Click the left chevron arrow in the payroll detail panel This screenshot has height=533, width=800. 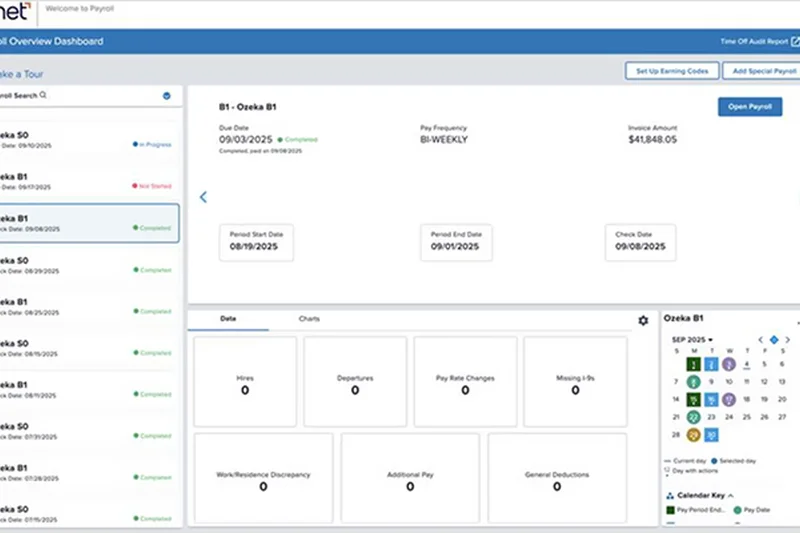pyautogui.click(x=203, y=197)
